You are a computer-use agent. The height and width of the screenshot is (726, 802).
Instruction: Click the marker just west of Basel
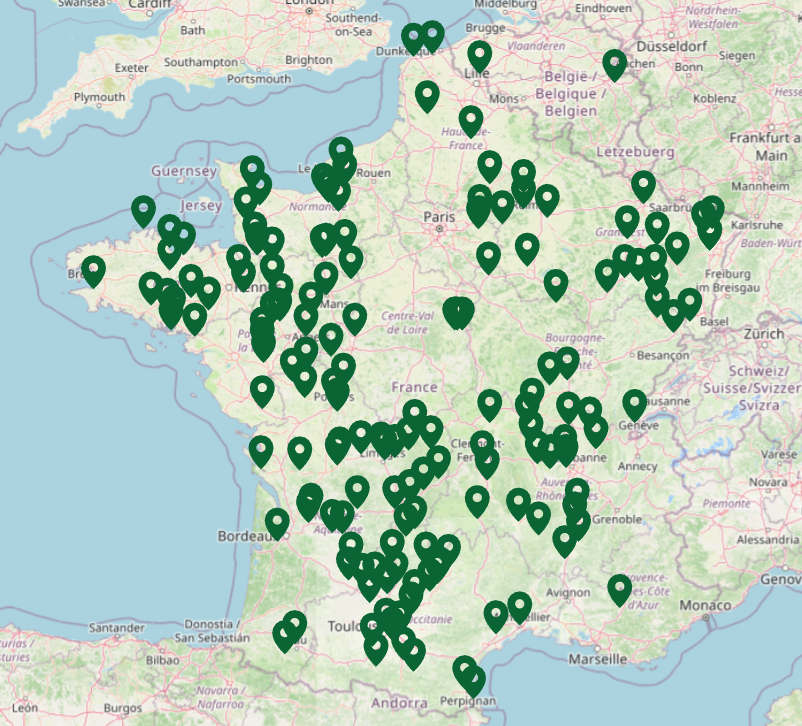[x=689, y=302]
